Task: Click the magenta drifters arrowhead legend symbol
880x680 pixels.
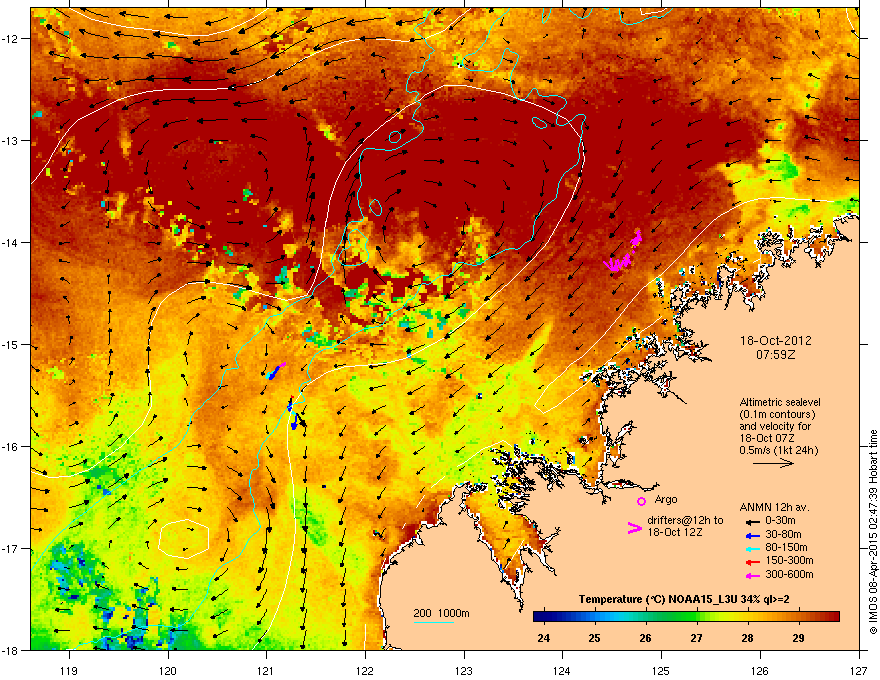Action: tap(634, 527)
